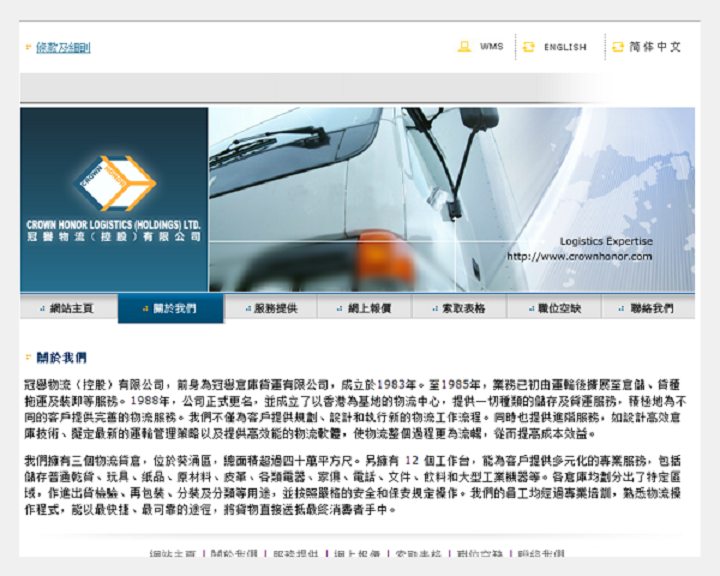Open the 條款及細則 terms link
The height and width of the screenshot is (576, 720).
point(63,47)
